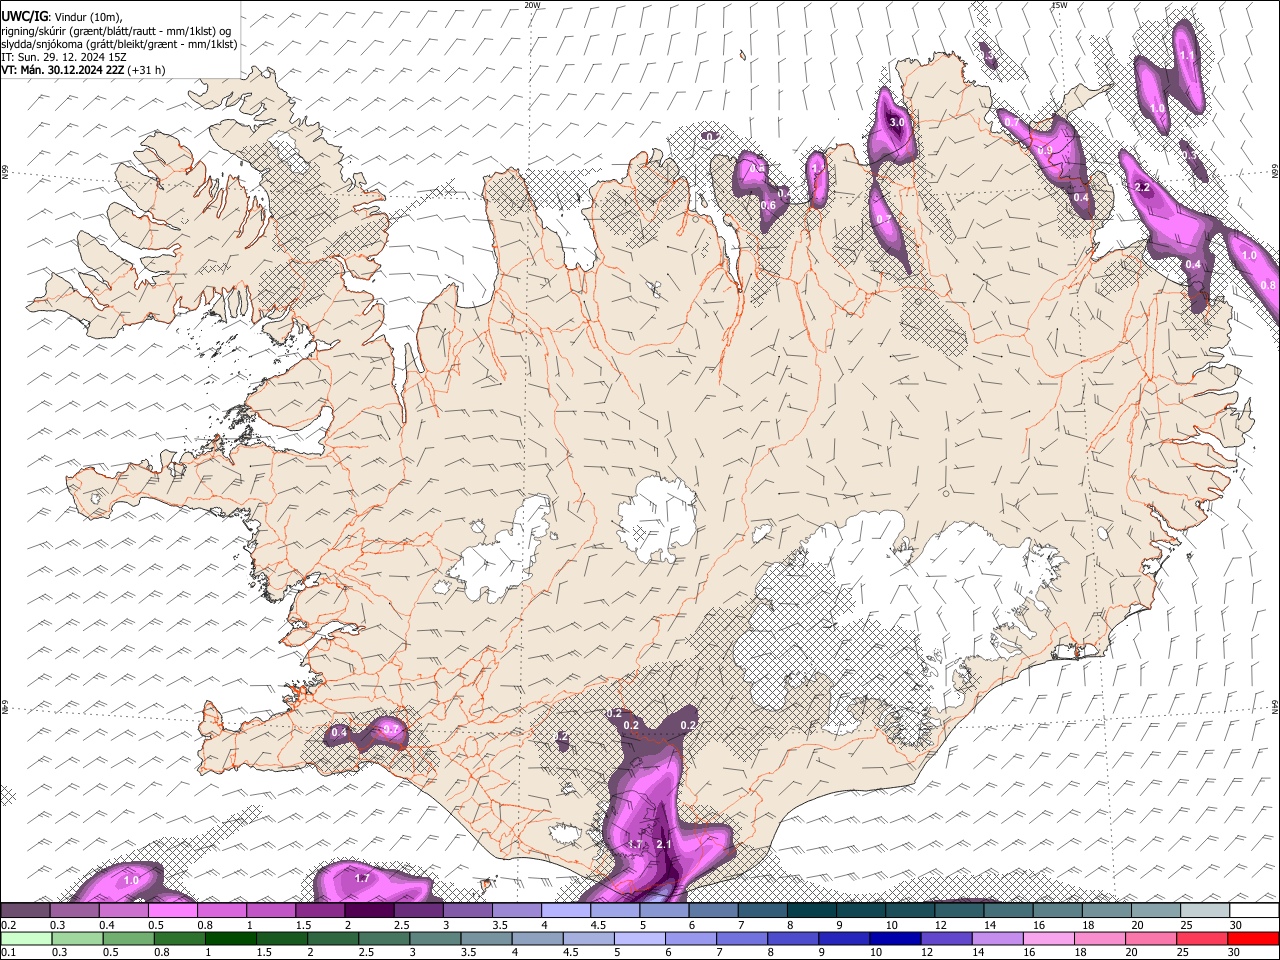The width and height of the screenshot is (1280, 960).
Task: Click the 0.4 label on snow scale
Action: (x=107, y=925)
